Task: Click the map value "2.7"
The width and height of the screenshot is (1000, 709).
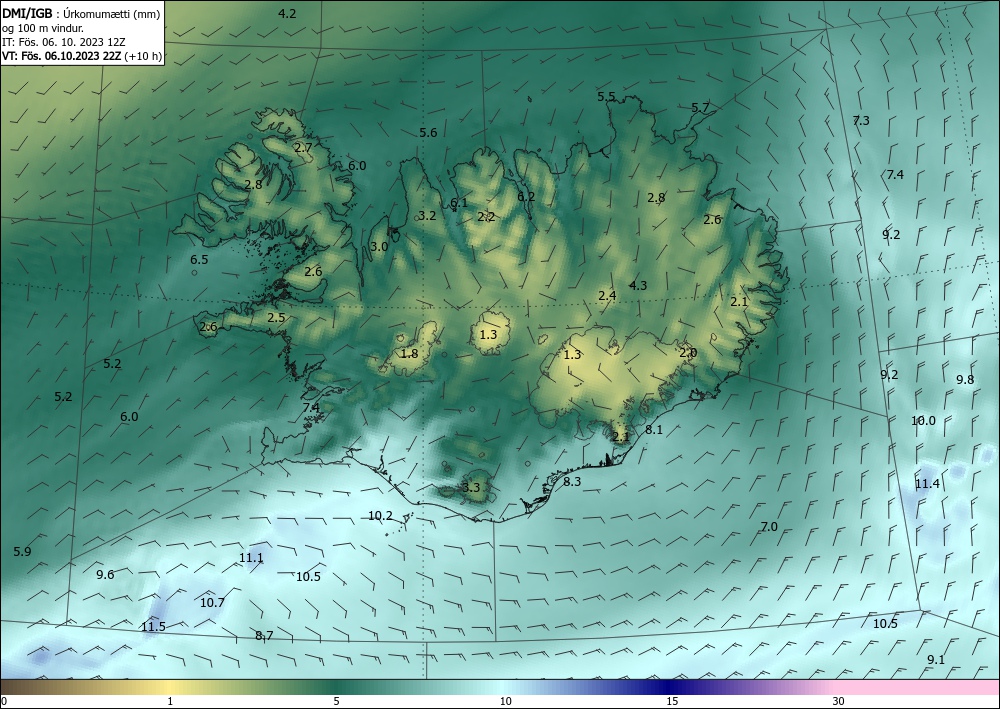Action: click(x=304, y=147)
